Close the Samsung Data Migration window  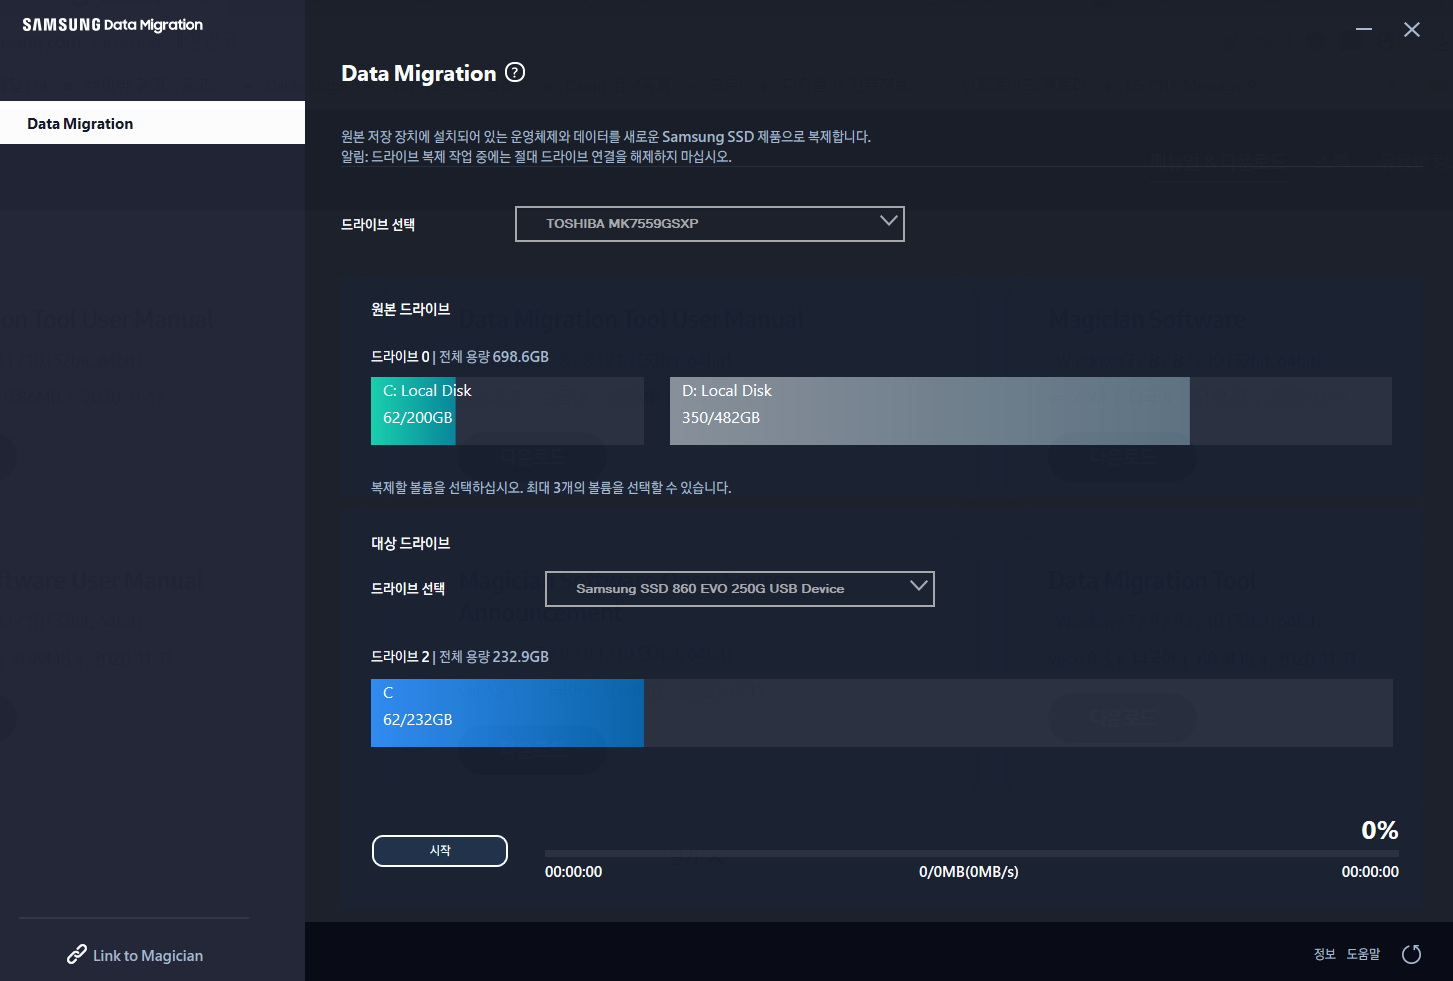coord(1412,29)
